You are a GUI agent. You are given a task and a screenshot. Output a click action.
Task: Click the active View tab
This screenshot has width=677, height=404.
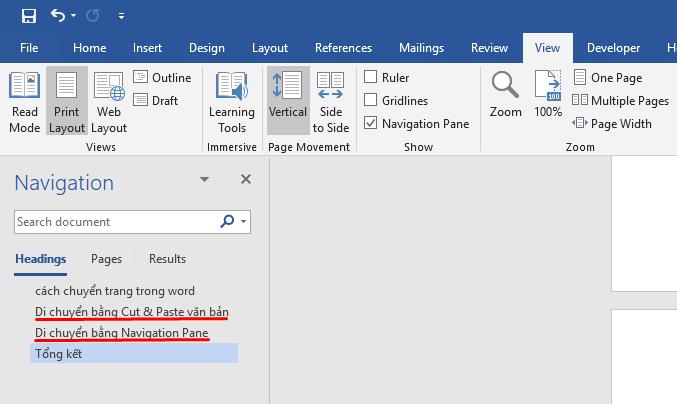pos(547,48)
